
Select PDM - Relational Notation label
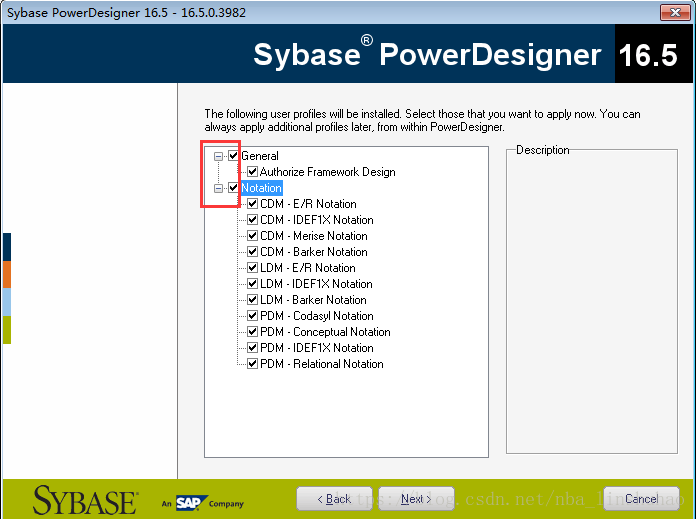click(322, 364)
